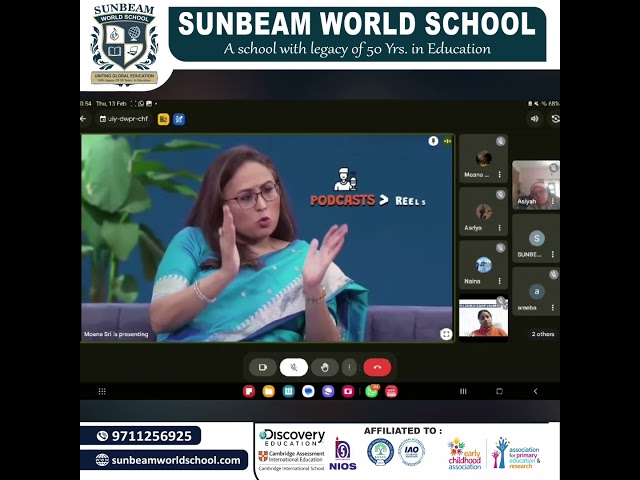Open the options menu on Aadya's tile

coord(499,228)
